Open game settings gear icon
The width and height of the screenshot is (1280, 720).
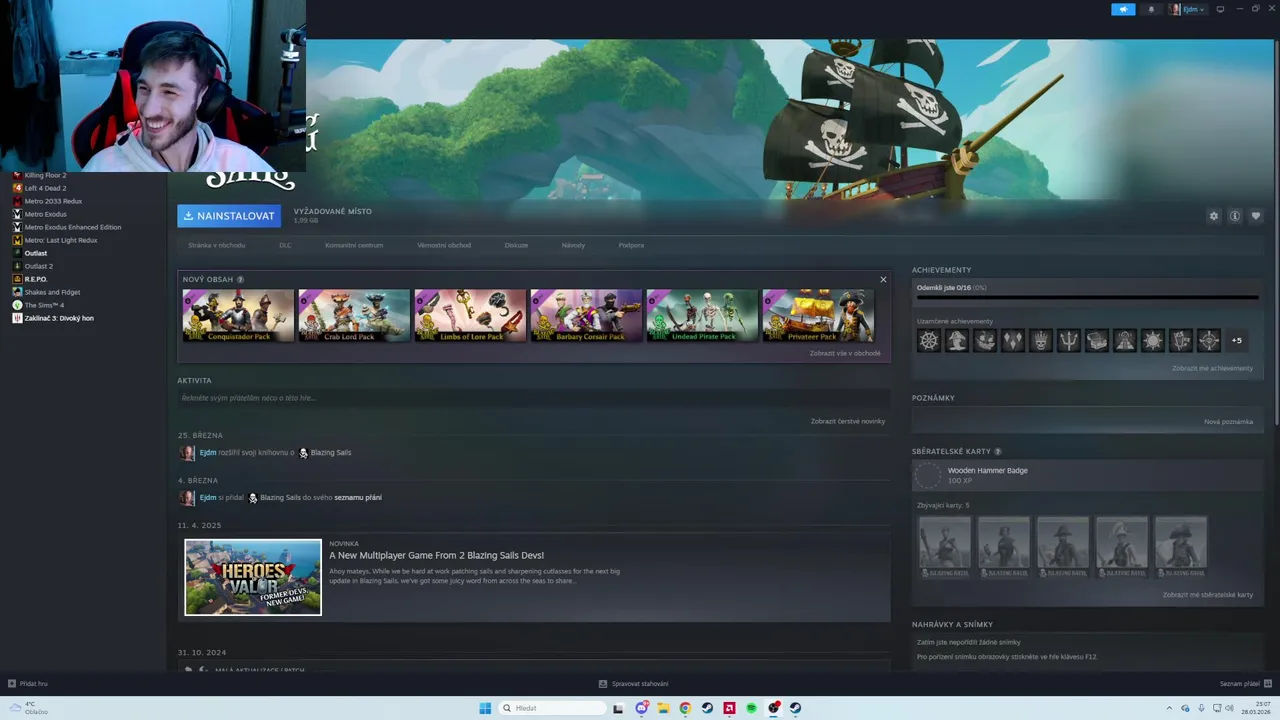click(x=1214, y=216)
